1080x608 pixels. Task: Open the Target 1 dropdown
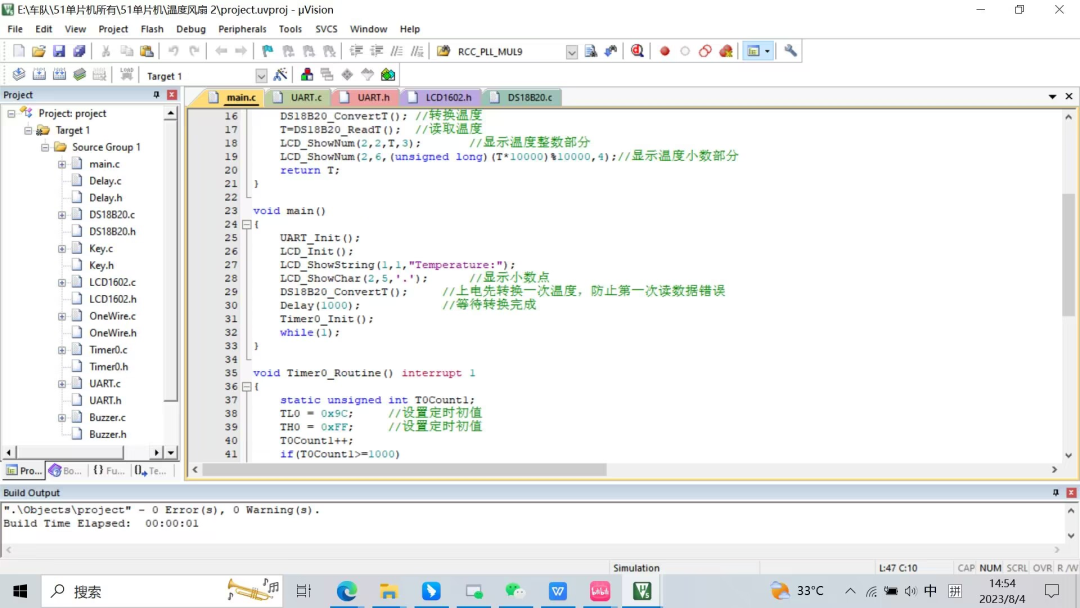[261, 76]
